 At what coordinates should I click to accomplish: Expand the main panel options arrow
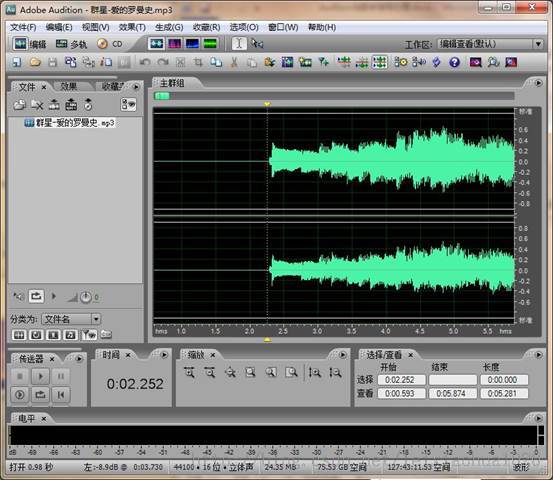(x=538, y=83)
